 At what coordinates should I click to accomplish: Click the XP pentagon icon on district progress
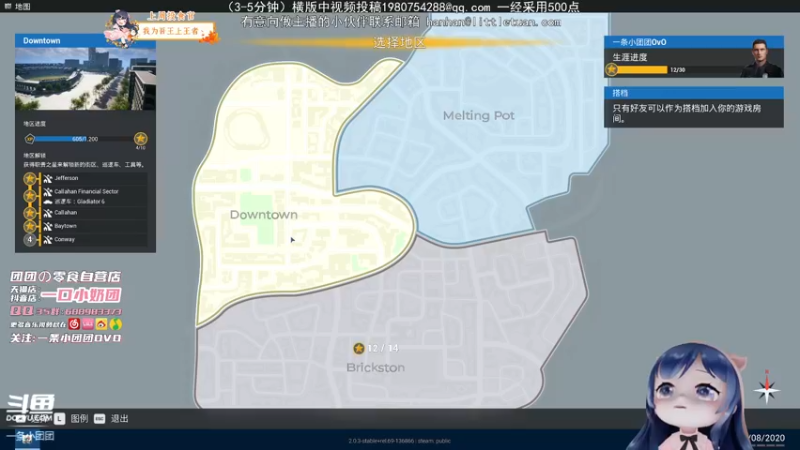pyautogui.click(x=30, y=139)
